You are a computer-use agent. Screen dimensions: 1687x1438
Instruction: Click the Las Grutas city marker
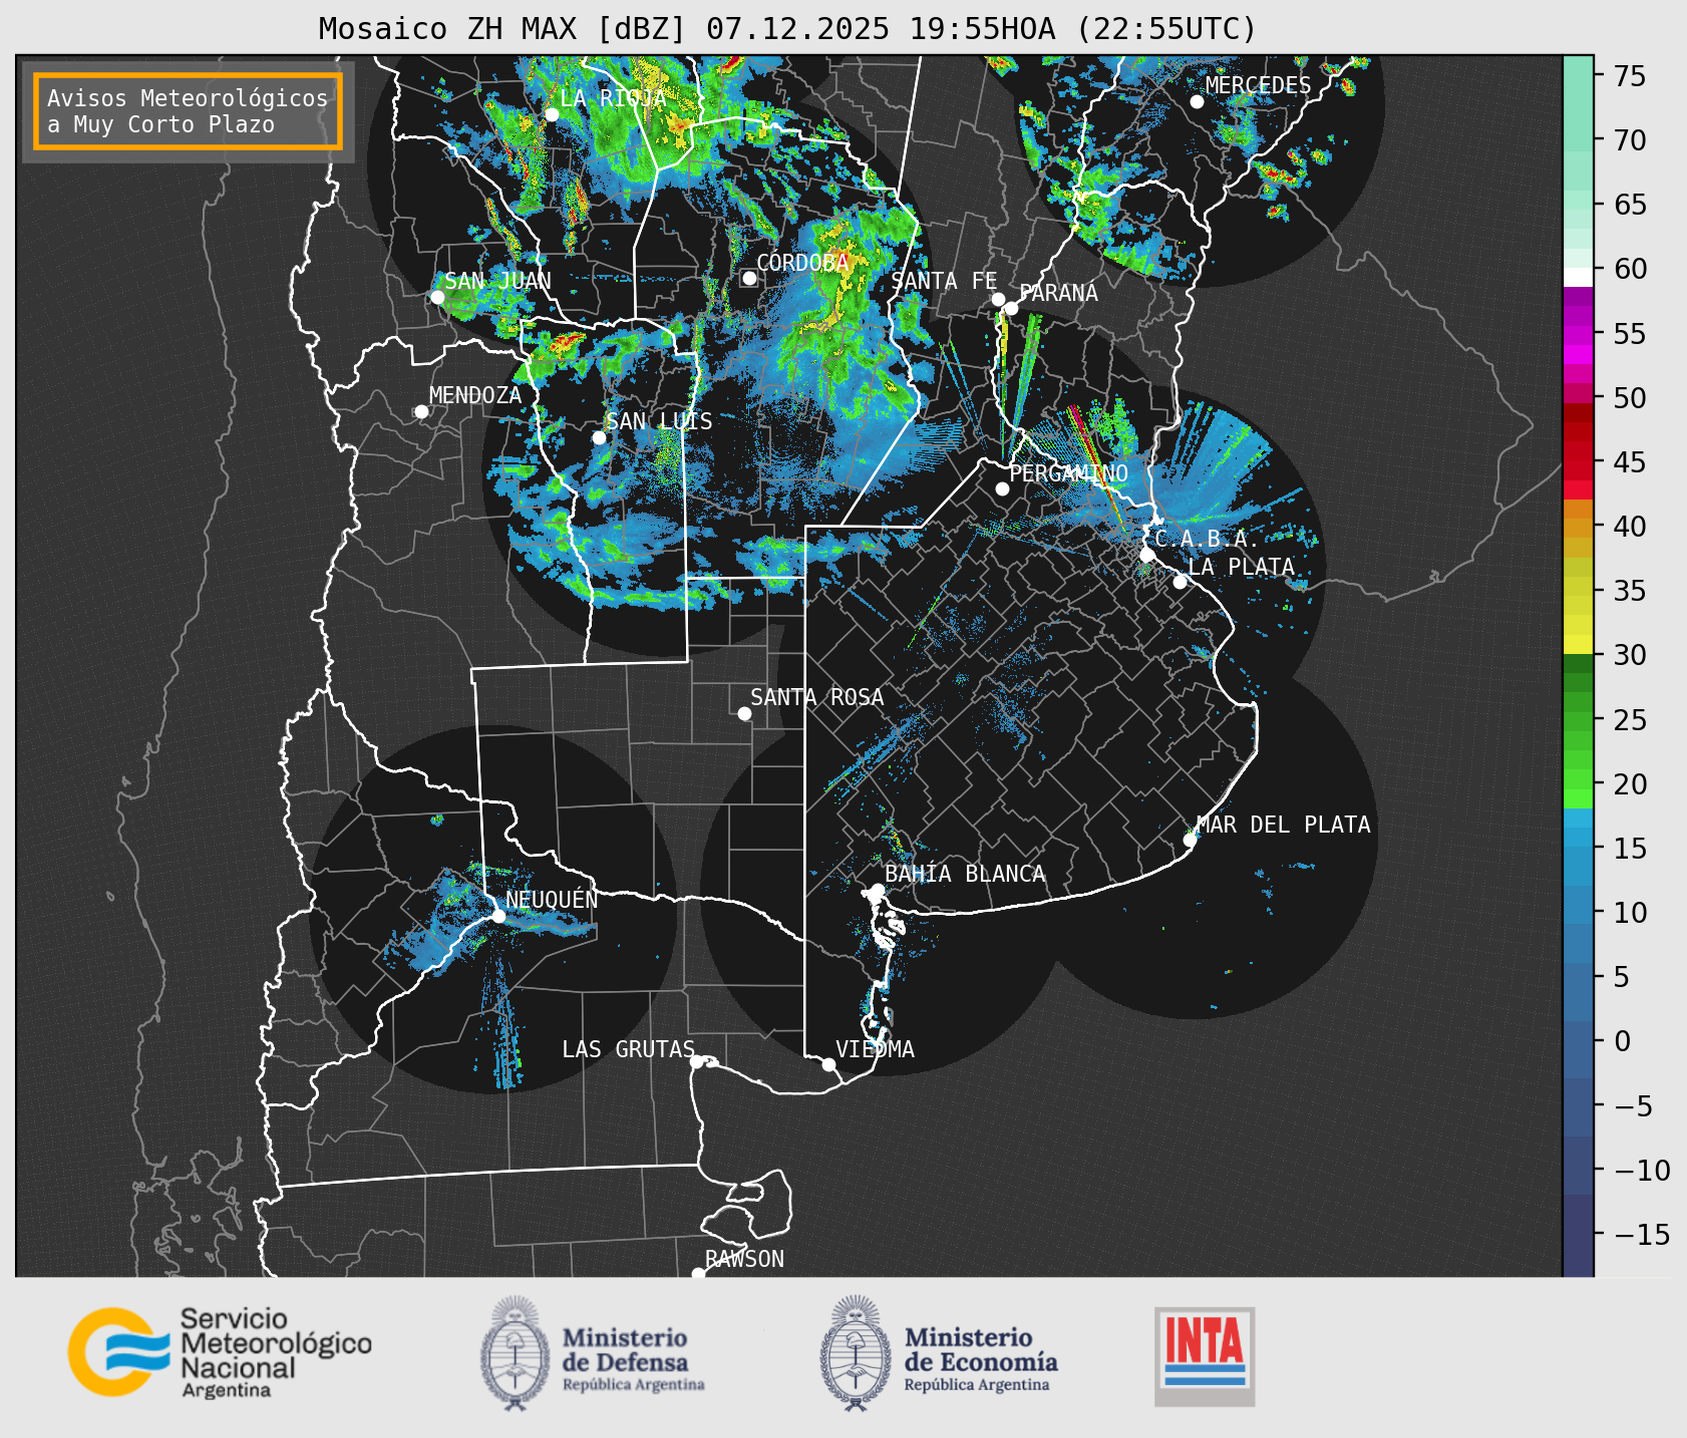(697, 1061)
